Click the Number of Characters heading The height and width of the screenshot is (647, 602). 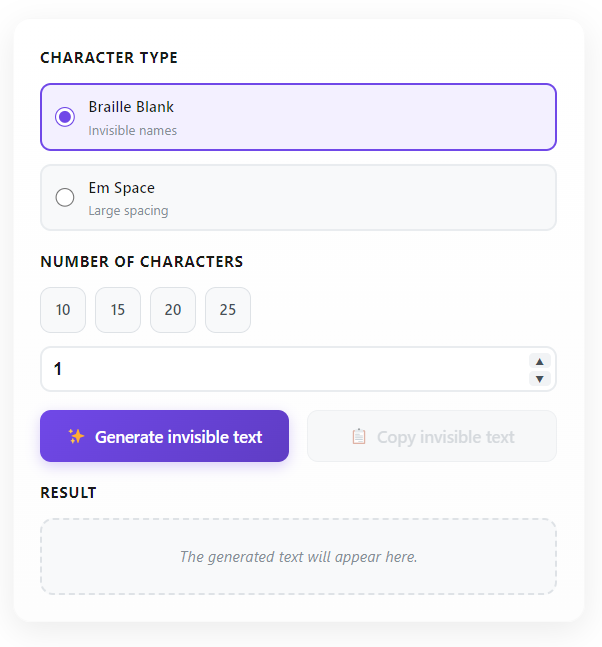click(141, 262)
